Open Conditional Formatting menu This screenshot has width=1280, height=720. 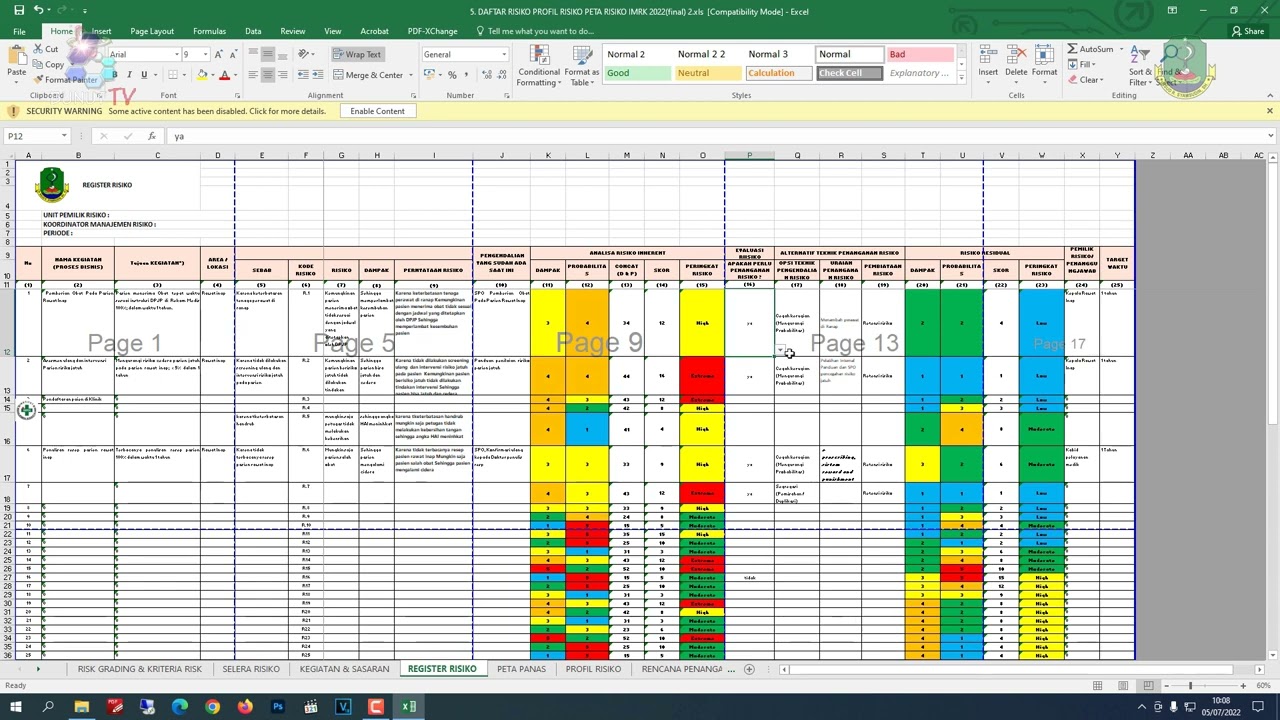click(539, 66)
